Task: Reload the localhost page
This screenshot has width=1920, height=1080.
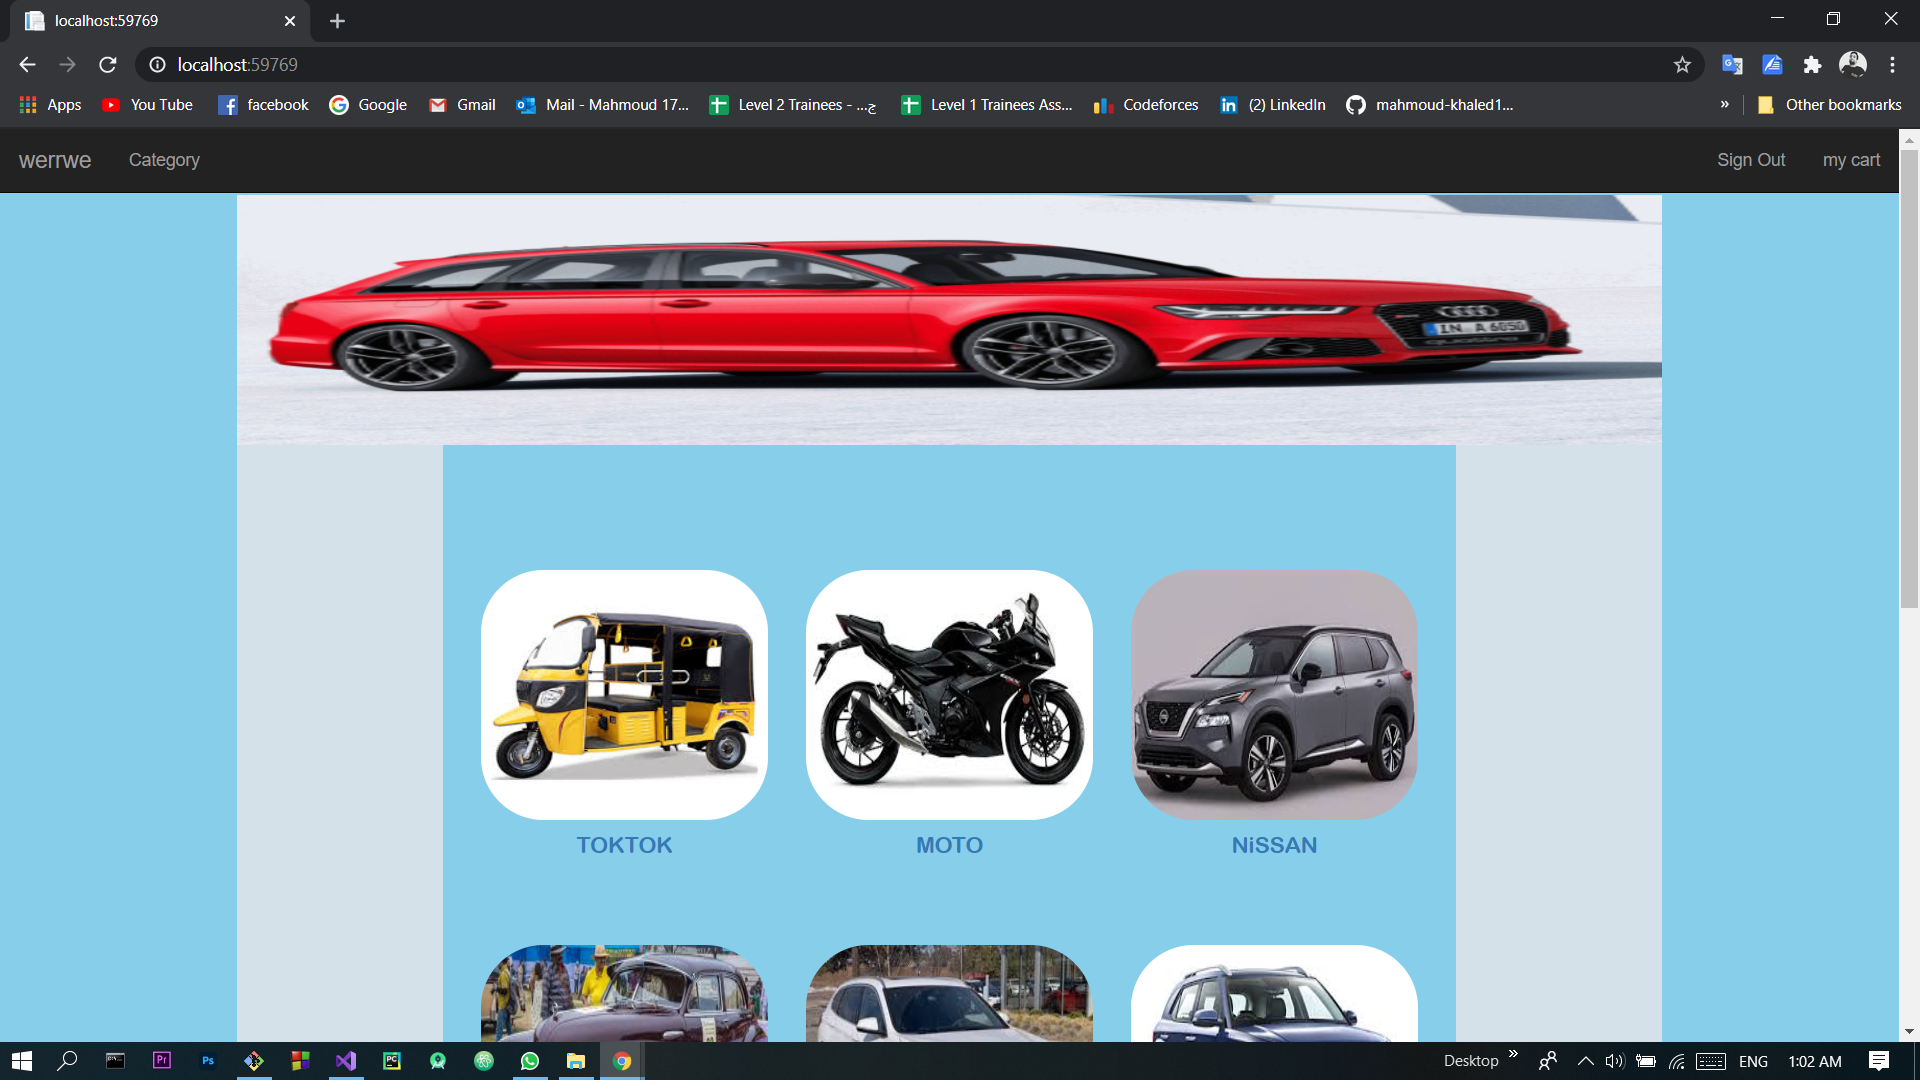Action: coord(108,65)
